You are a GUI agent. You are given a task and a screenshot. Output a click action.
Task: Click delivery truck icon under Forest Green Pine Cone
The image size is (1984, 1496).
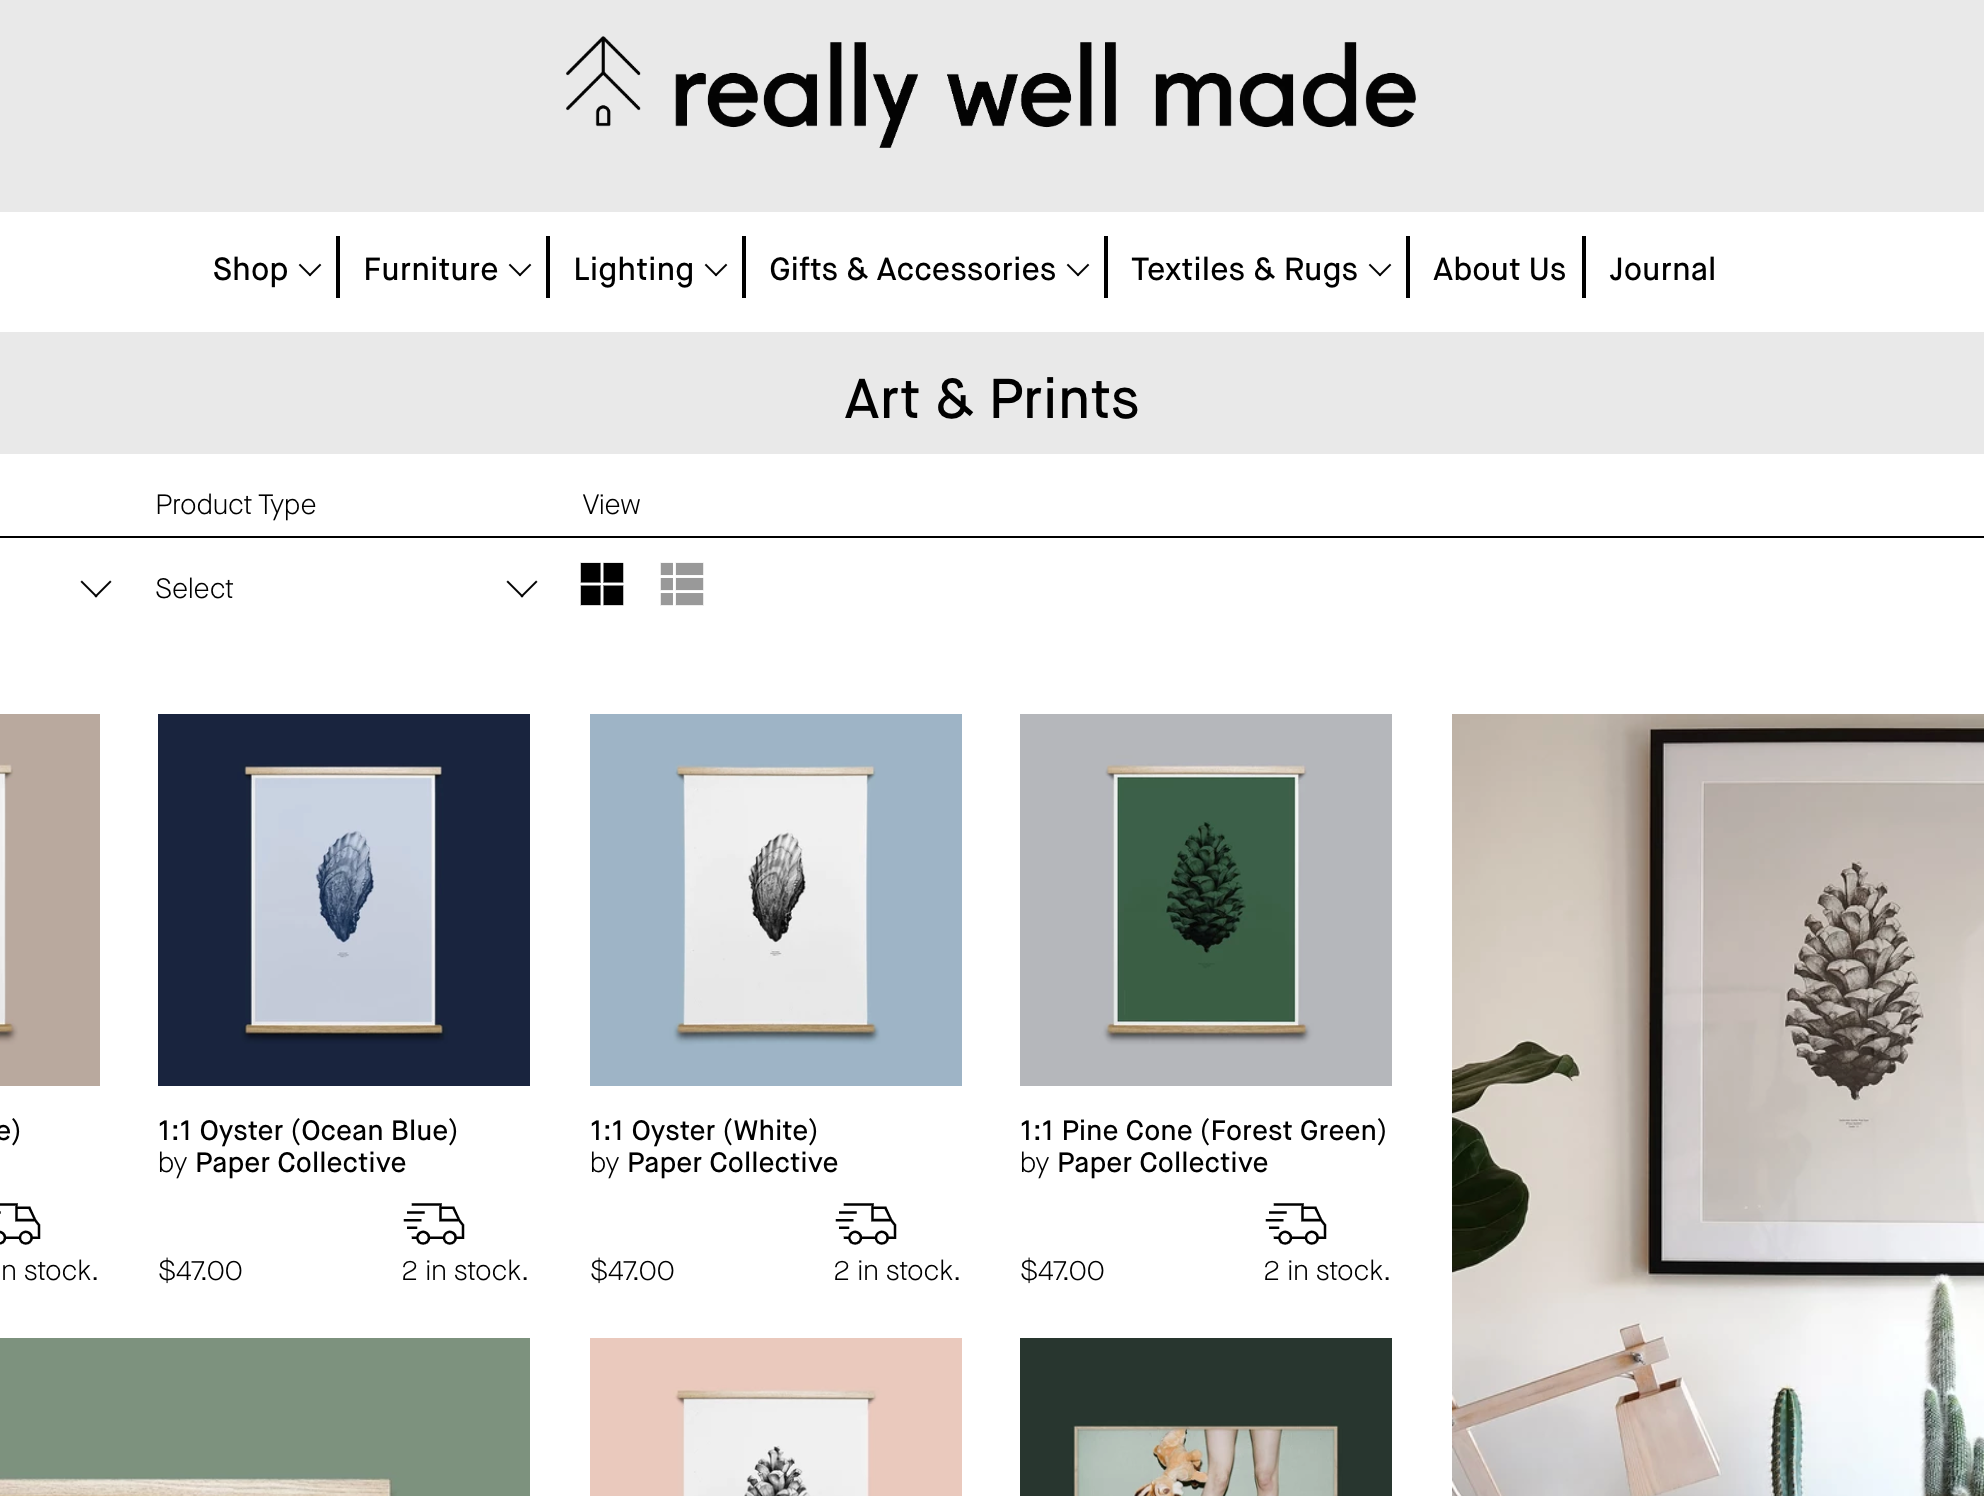pos(1296,1223)
